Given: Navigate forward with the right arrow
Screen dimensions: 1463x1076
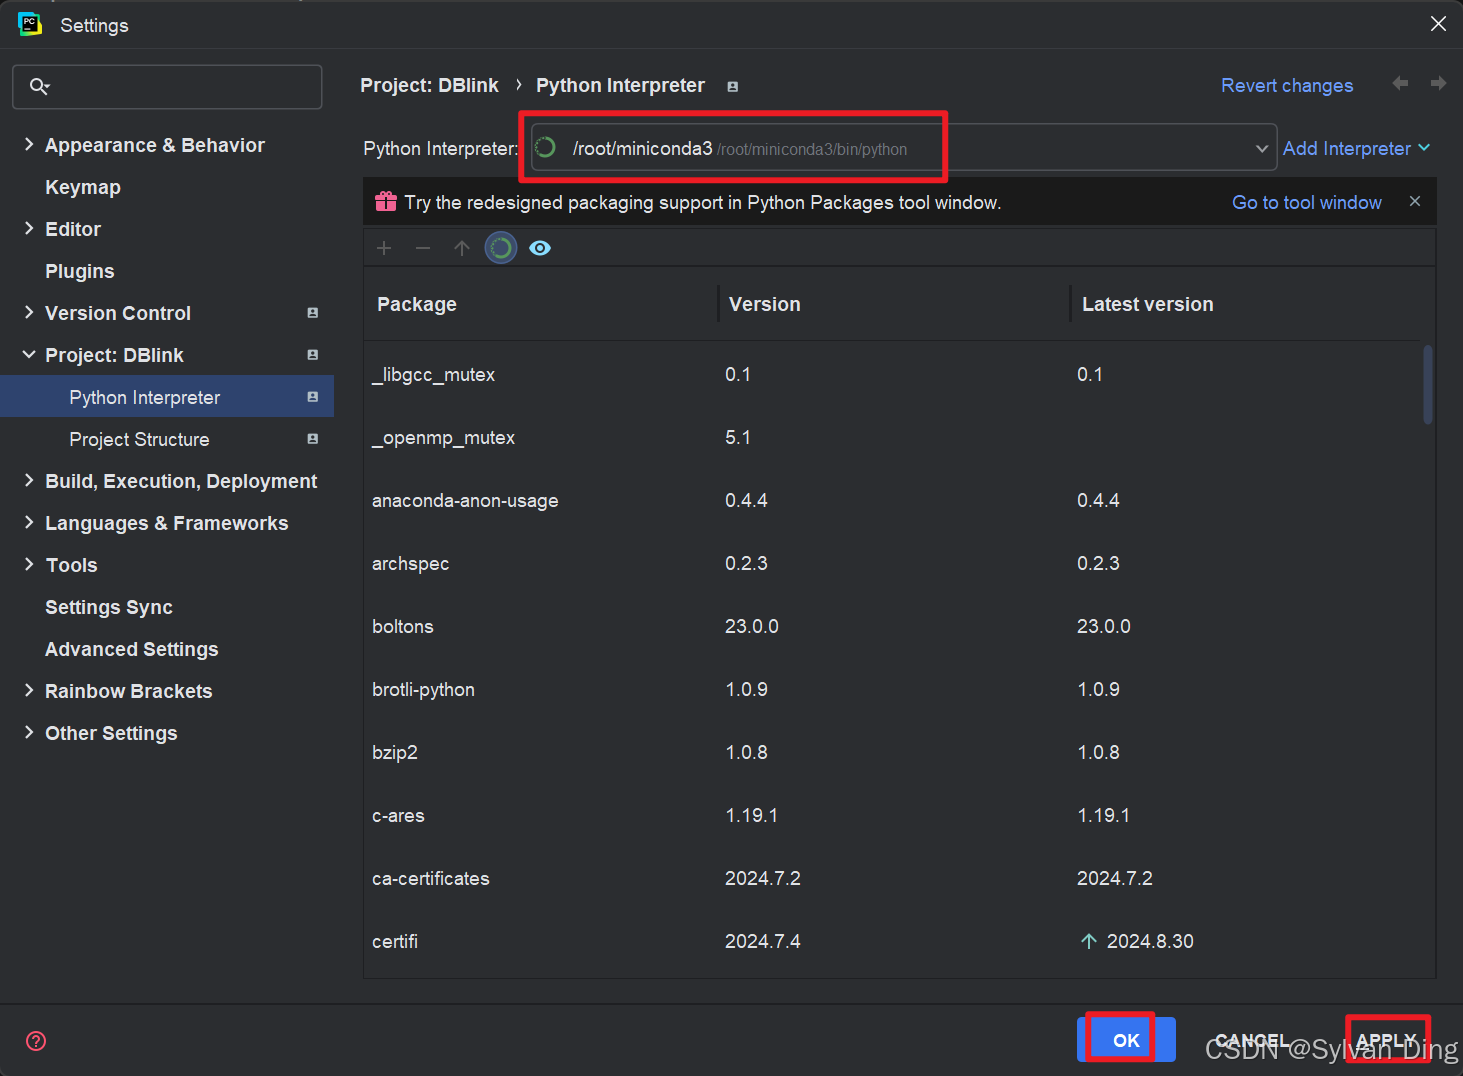Looking at the screenshot, I should pos(1438,84).
